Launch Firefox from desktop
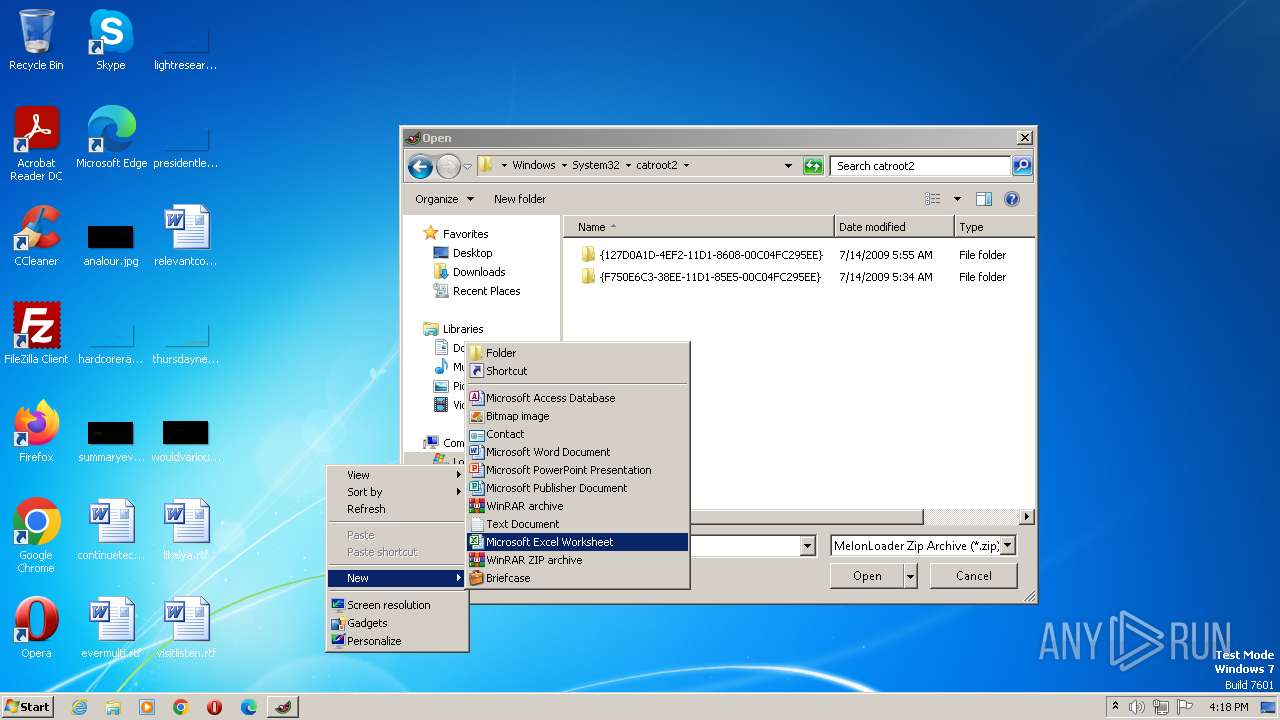 [36, 432]
